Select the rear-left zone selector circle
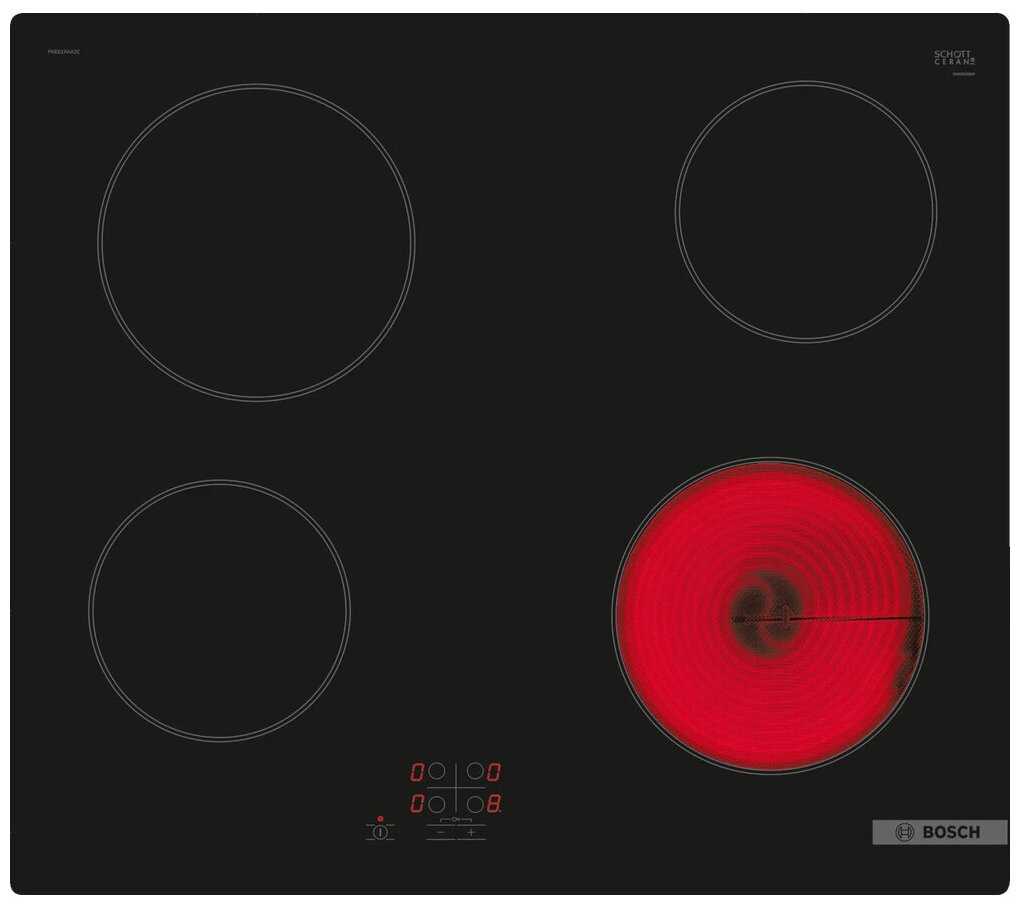1020x908 pixels. pyautogui.click(x=436, y=772)
